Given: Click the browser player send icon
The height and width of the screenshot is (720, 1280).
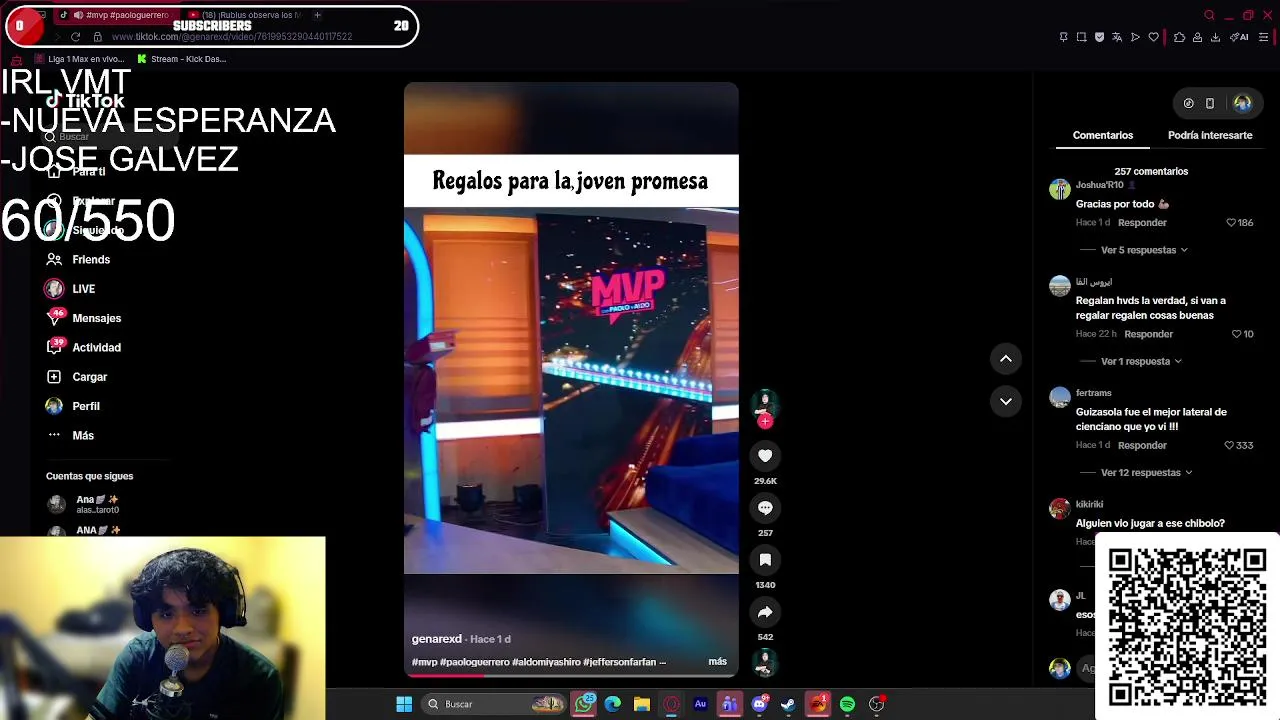Looking at the screenshot, I should pyautogui.click(x=1135, y=37).
